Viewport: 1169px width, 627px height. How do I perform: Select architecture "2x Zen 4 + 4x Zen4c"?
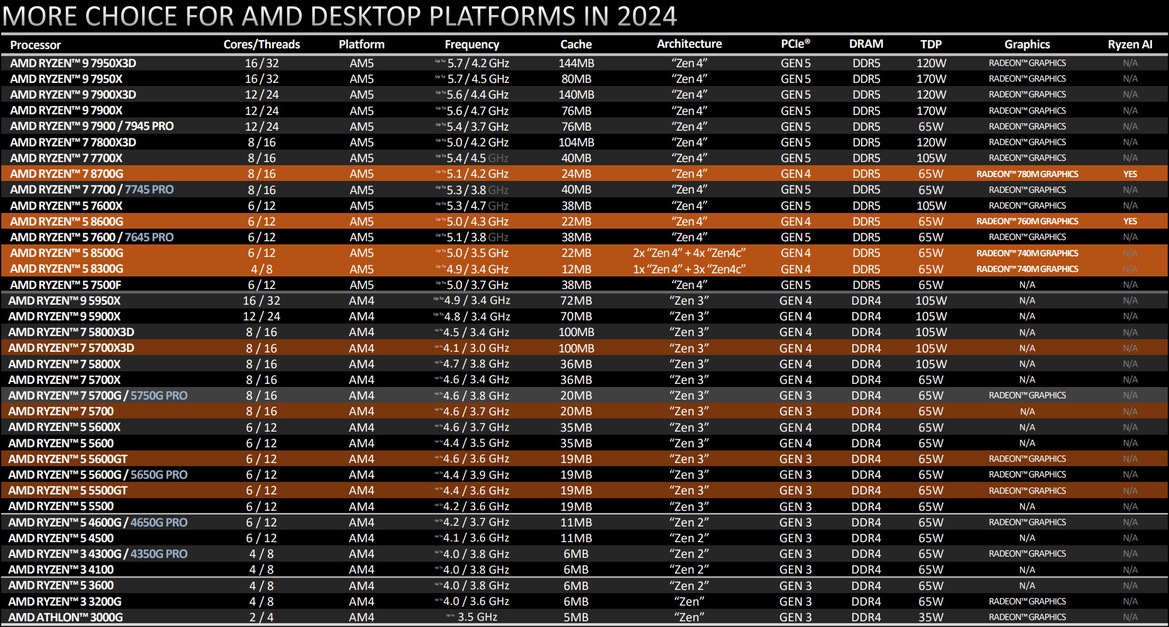tap(689, 253)
